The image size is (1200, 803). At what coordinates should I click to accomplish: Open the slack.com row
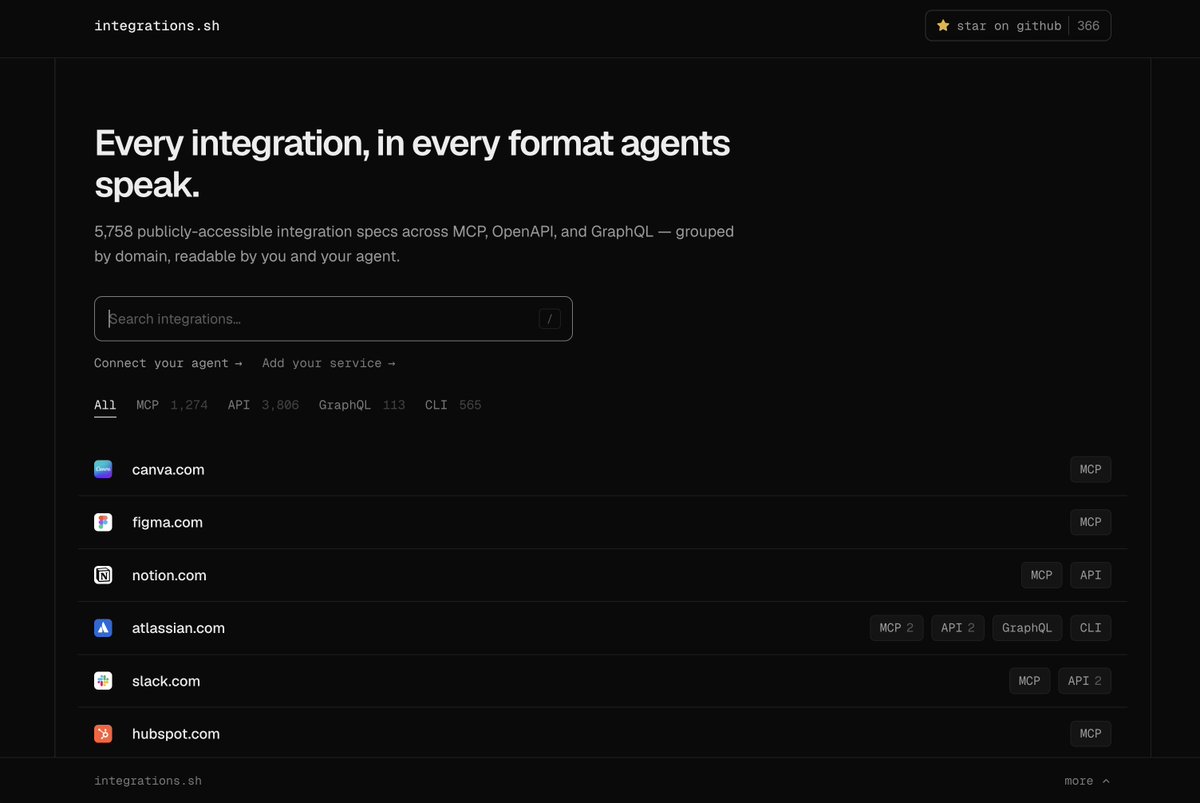(x=602, y=681)
